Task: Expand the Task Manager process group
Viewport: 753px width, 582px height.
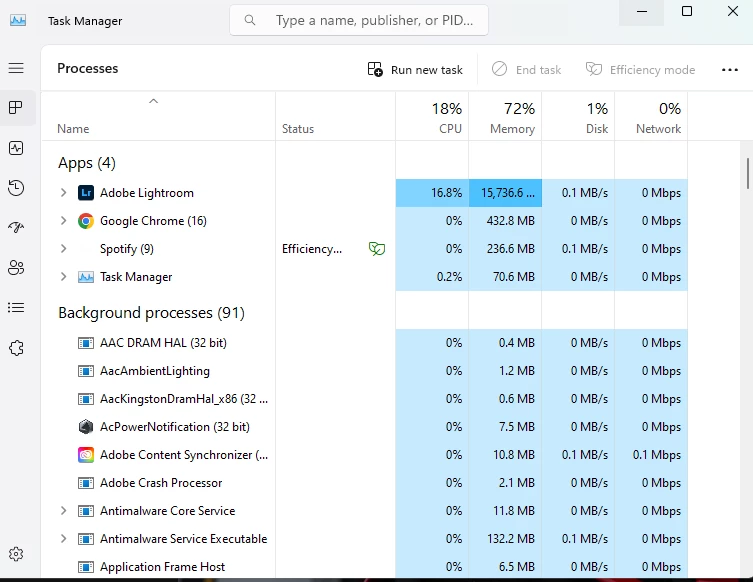Action: tap(63, 277)
